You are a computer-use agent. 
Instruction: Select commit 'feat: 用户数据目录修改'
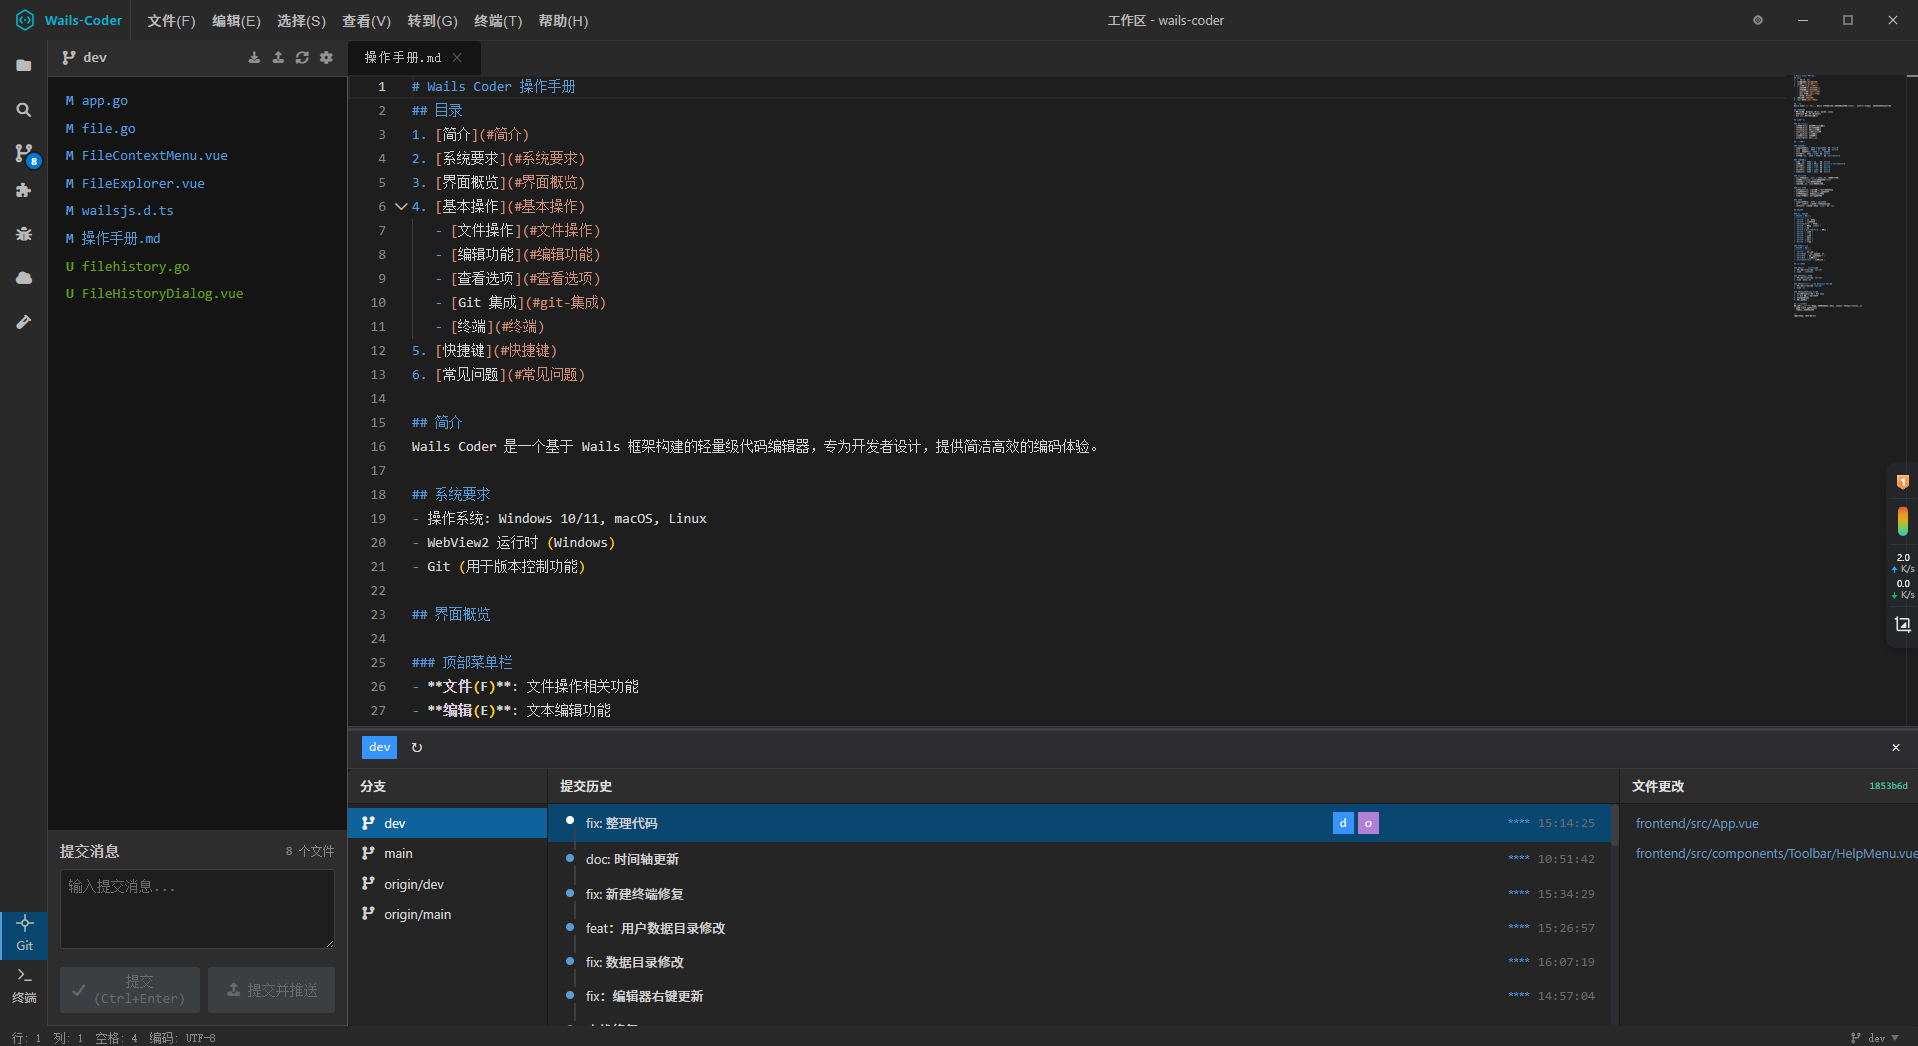[1080, 928]
